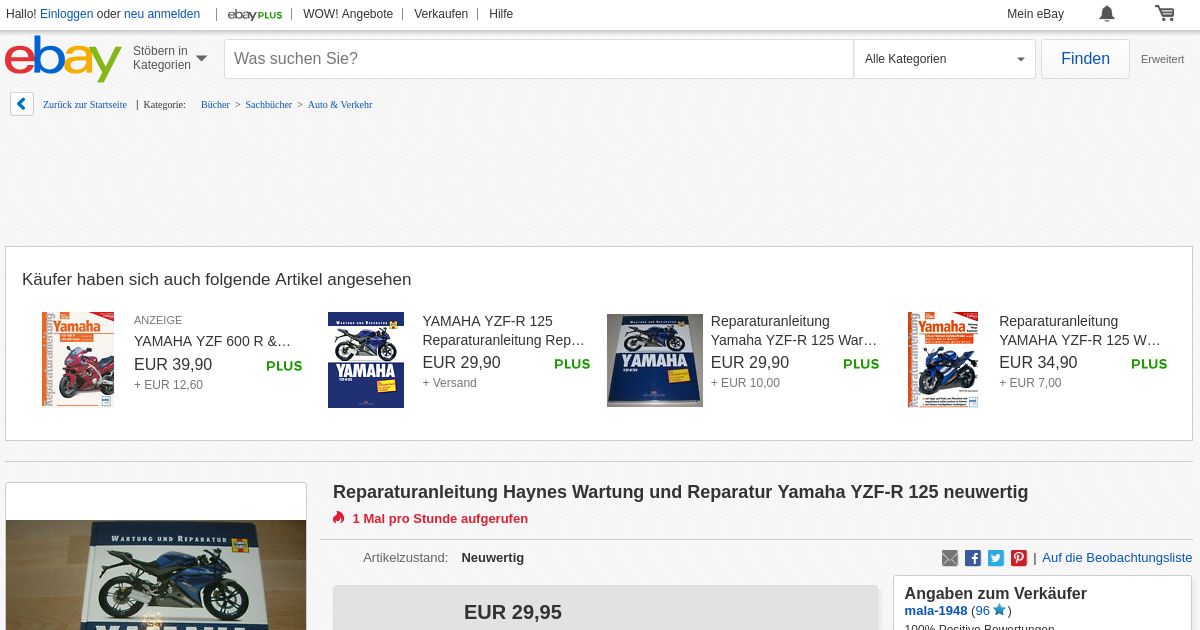Open the main Yamaha book product image
The image size is (1200, 630).
[x=156, y=575]
